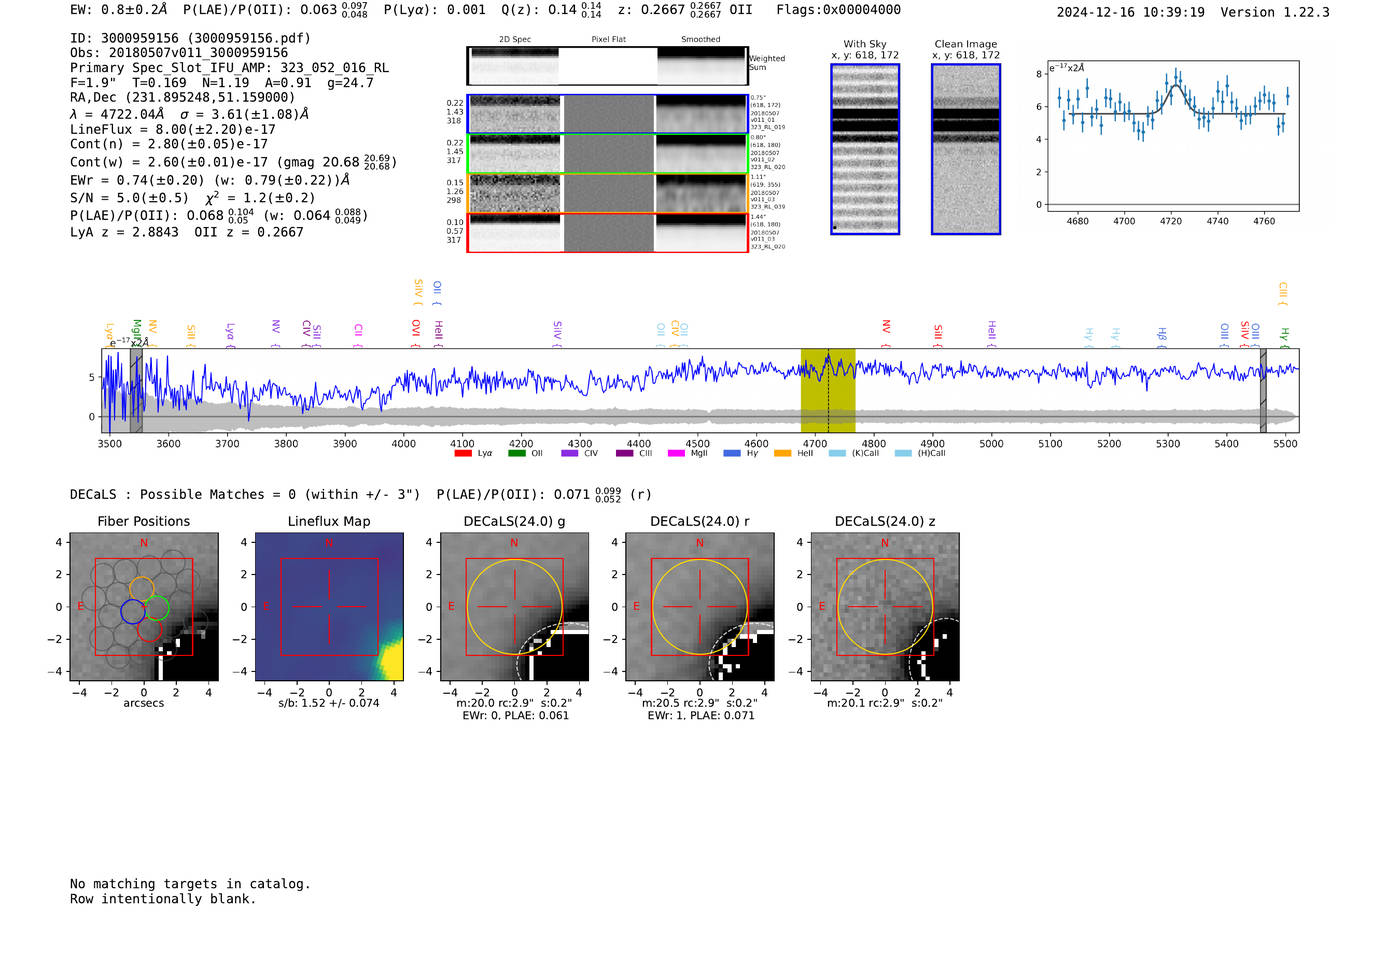This screenshot has width=1400, height=953.
Task: Click the Cont(w) = 2.60 gmag line
Action: pyautogui.click(x=233, y=161)
